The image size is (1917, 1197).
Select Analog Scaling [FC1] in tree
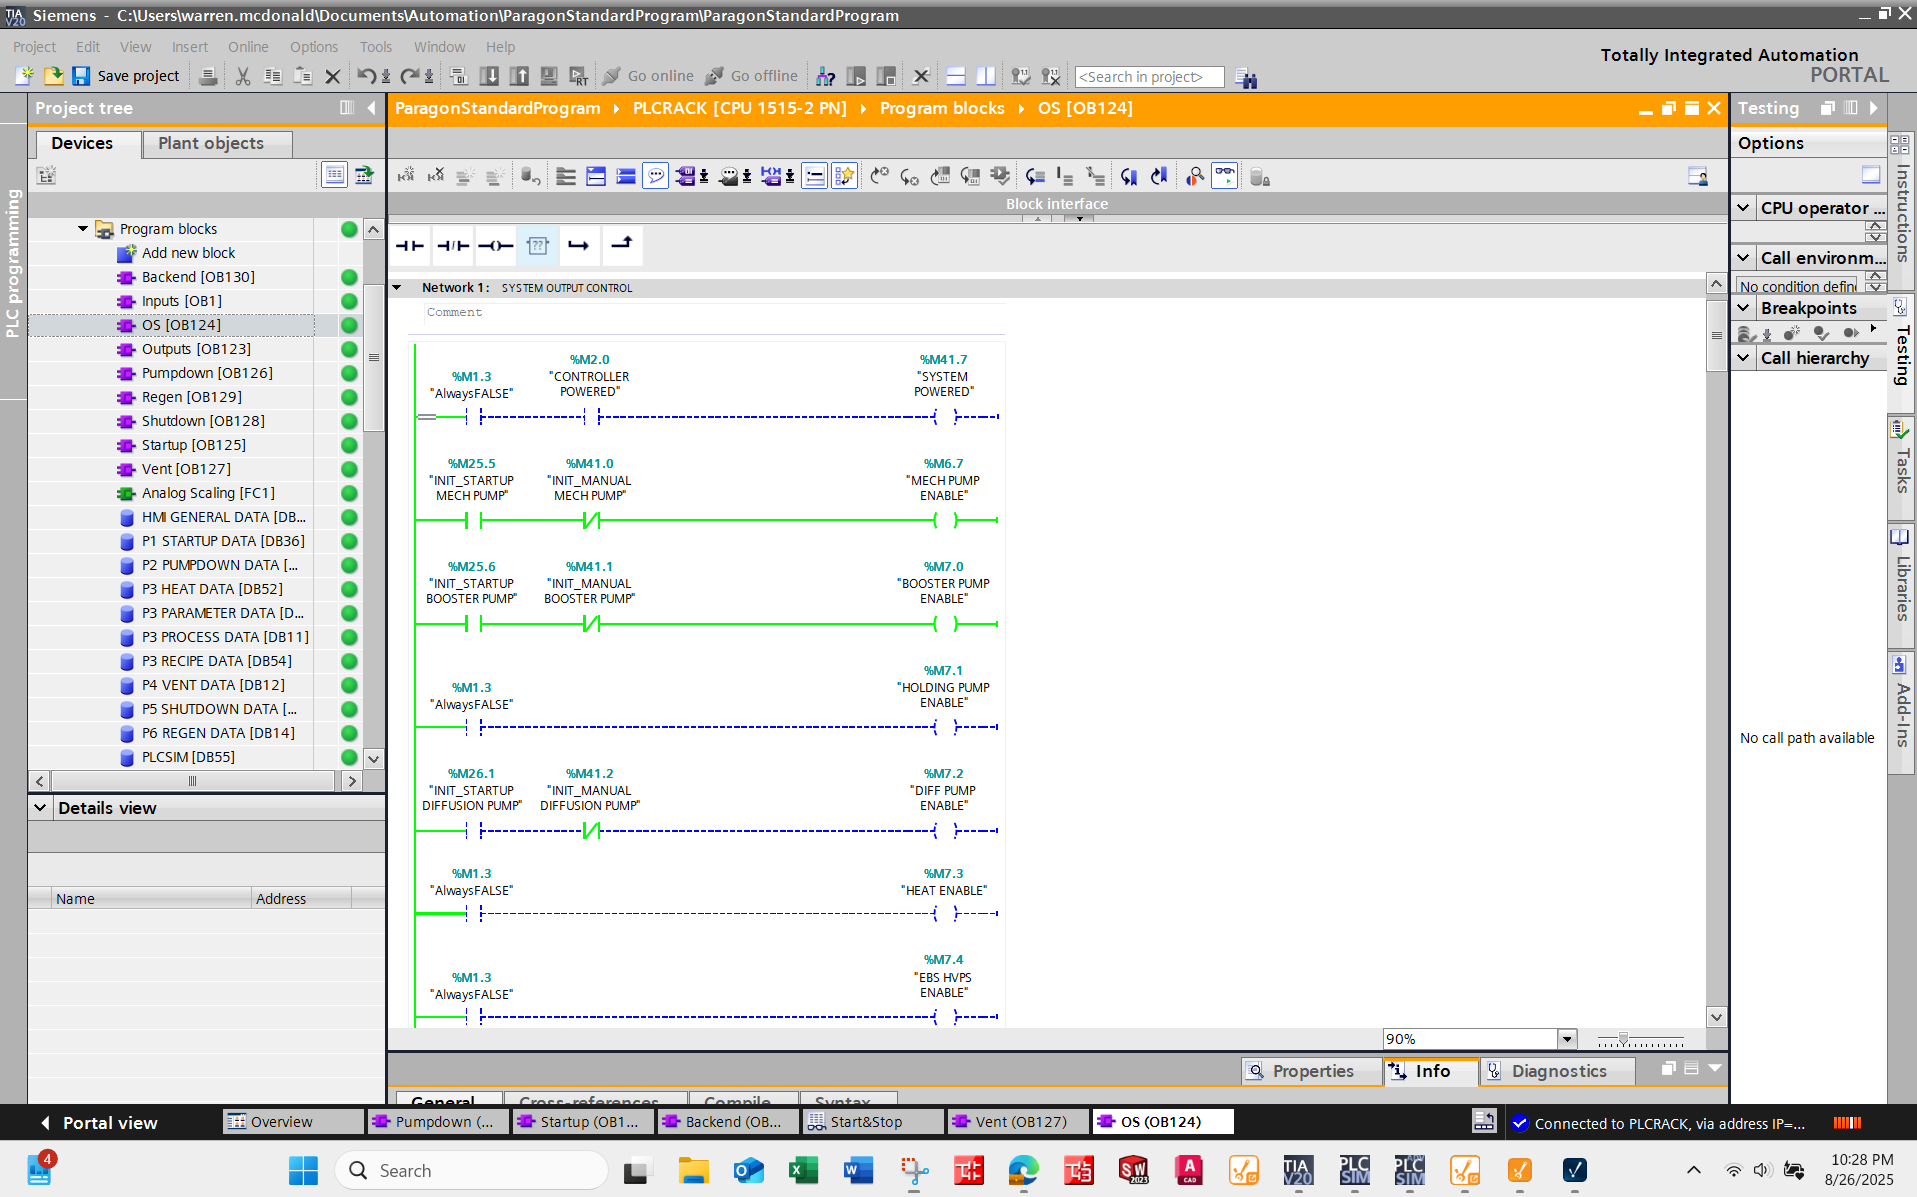(208, 493)
